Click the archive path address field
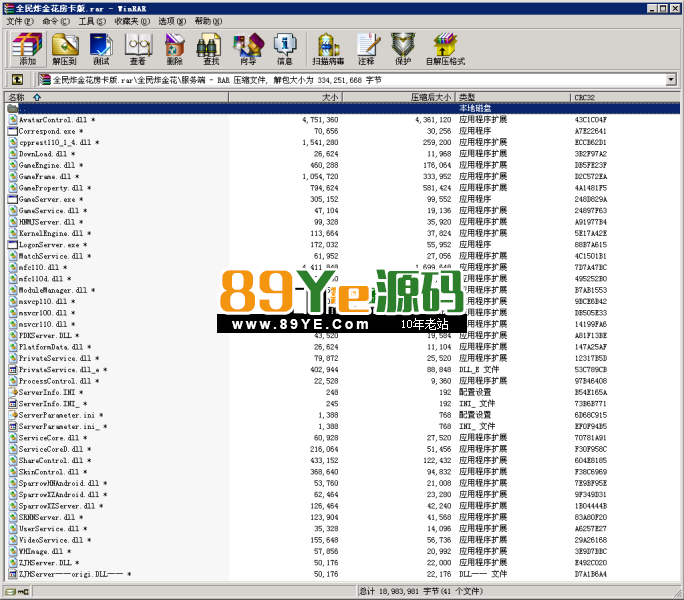684x600 pixels. [x=351, y=80]
